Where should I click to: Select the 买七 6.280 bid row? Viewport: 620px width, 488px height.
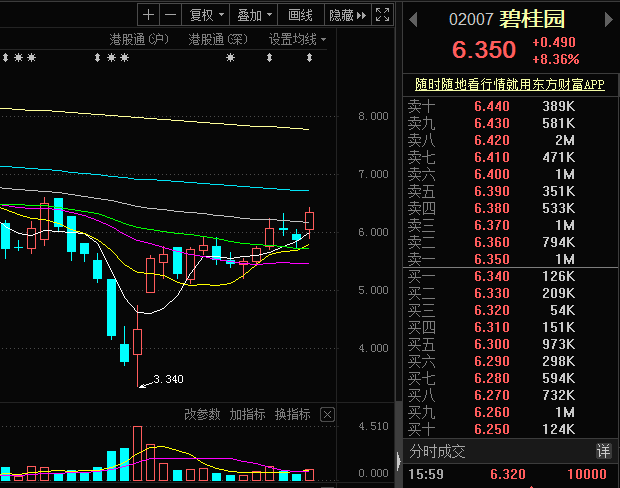point(510,378)
